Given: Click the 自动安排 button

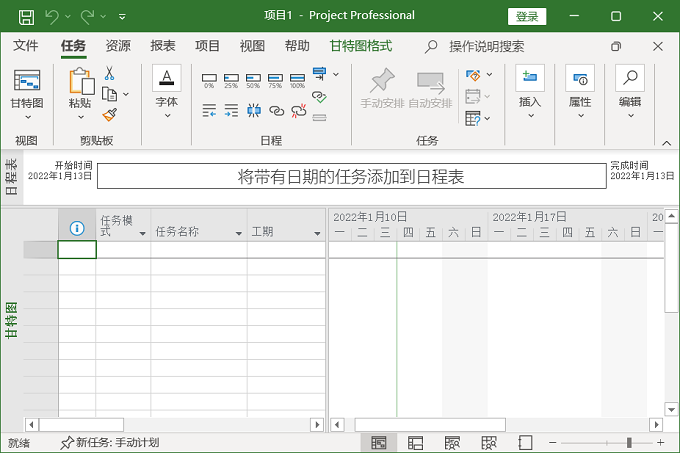Looking at the screenshot, I should [430, 89].
